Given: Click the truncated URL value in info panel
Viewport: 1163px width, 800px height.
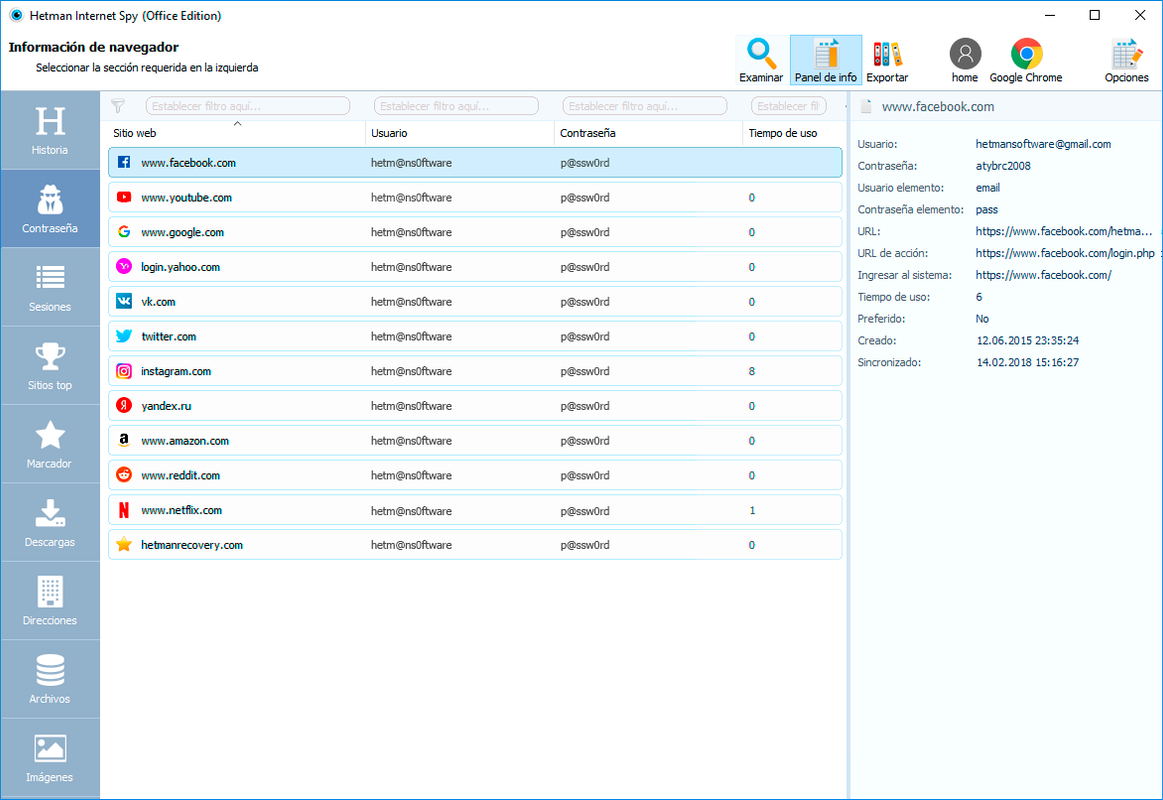Looking at the screenshot, I should tap(1064, 231).
